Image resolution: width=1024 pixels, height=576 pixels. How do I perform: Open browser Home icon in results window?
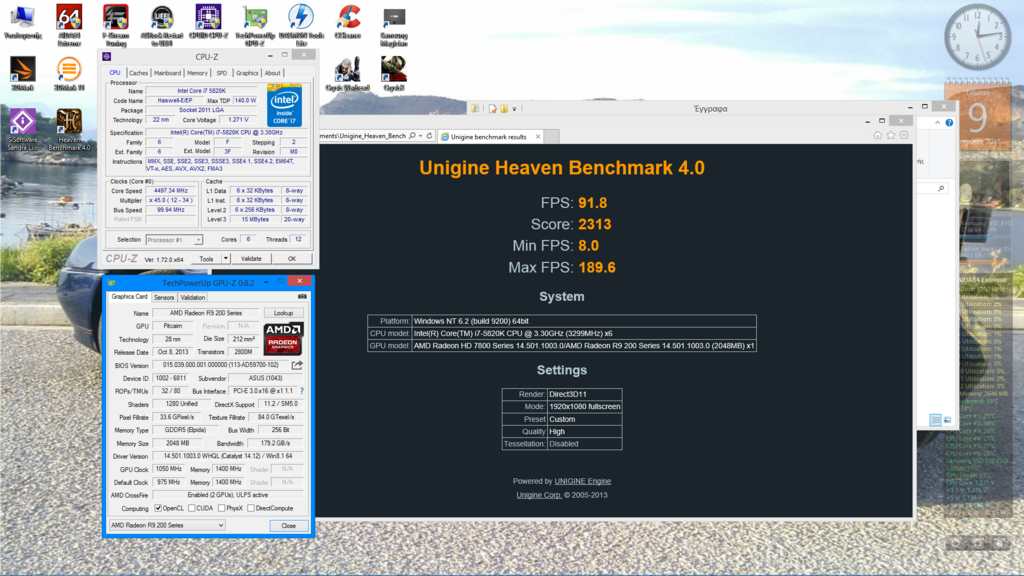(x=878, y=135)
